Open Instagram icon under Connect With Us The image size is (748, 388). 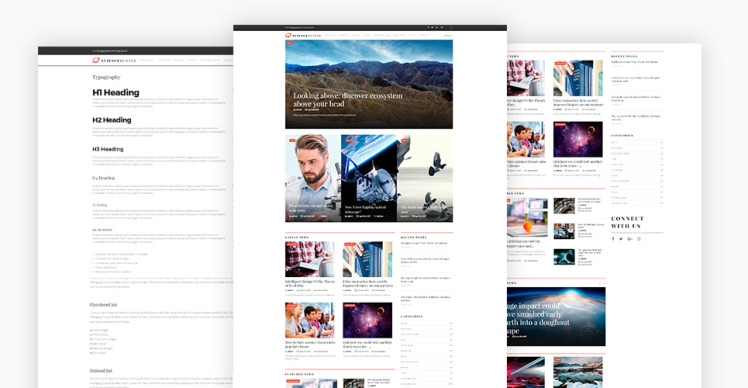639,239
